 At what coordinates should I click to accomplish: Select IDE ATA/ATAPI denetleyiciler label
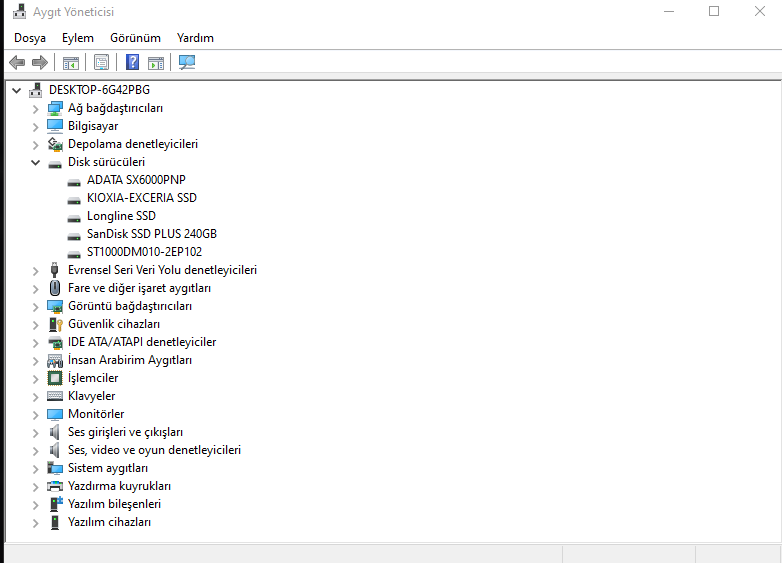pyautogui.click(x=142, y=342)
